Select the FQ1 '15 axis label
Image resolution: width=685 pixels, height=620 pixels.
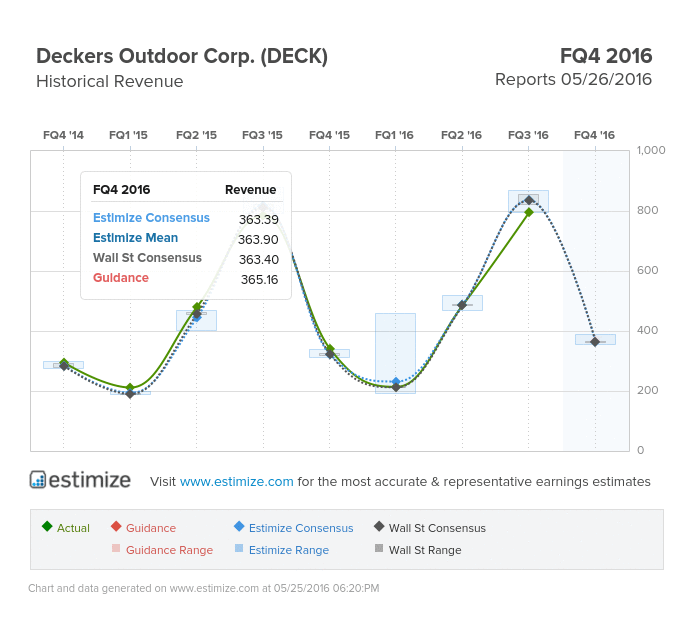tap(128, 135)
